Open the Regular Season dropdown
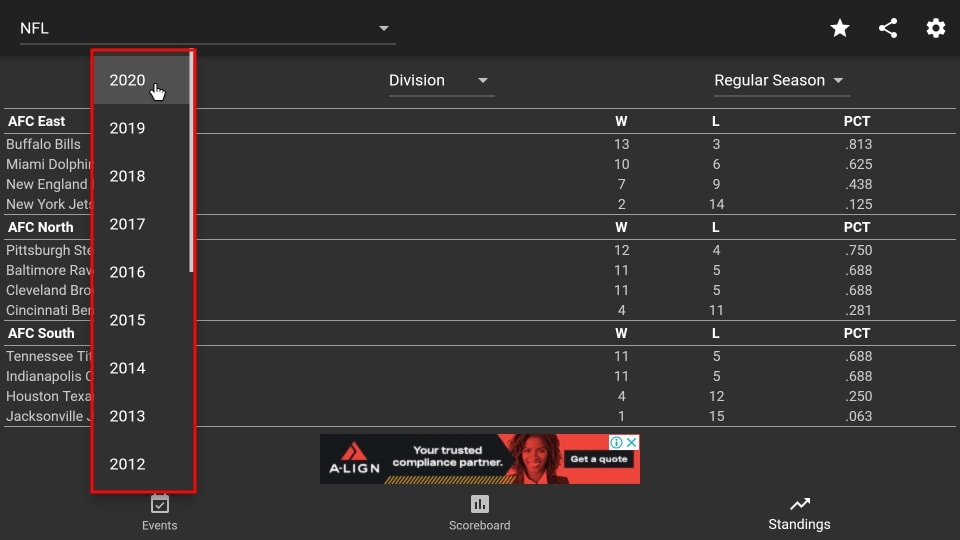Viewport: 960px width, 540px height. click(781, 80)
